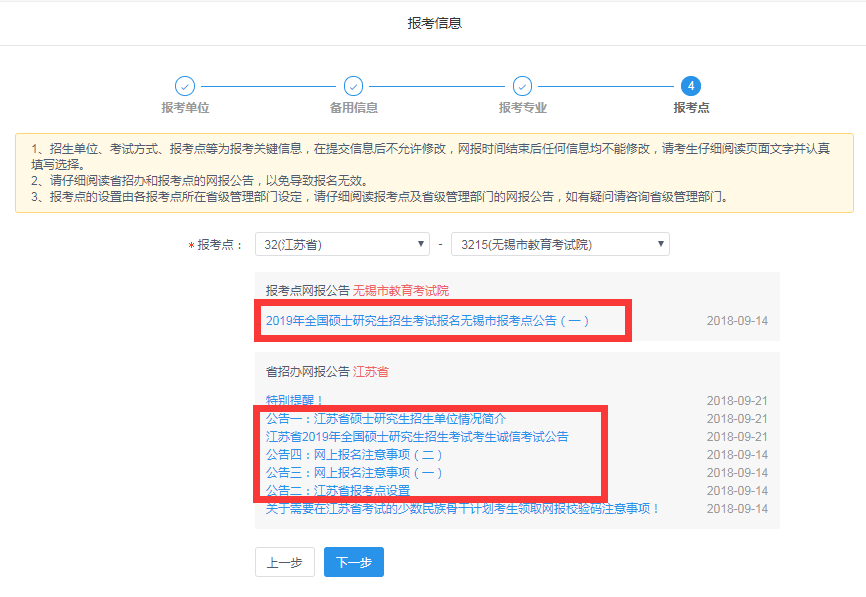The height and width of the screenshot is (597, 866).
Task: Click the 备用信息 step checkmark icon
Action: [353, 86]
